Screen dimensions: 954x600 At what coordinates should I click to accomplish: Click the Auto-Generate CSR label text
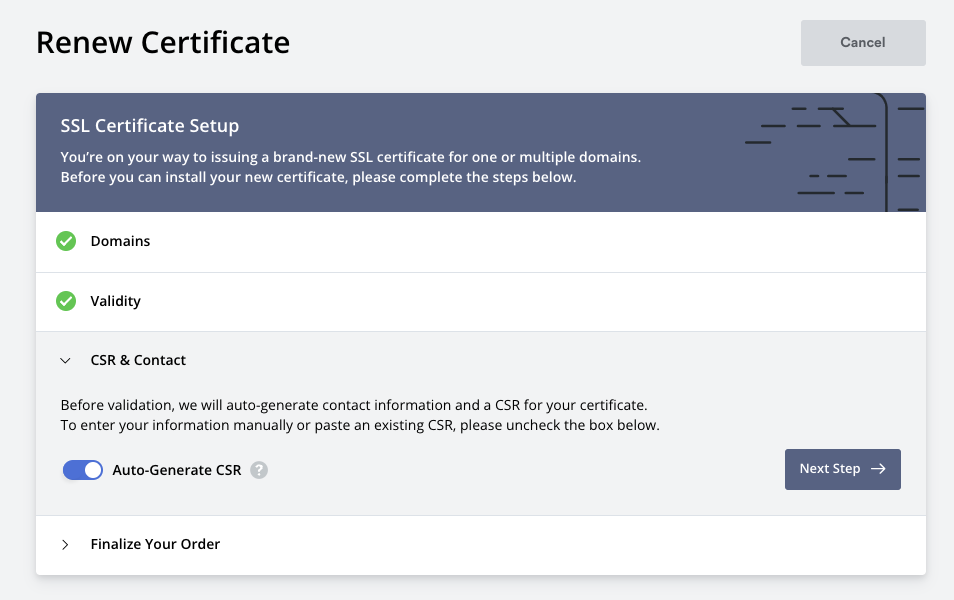(x=177, y=470)
